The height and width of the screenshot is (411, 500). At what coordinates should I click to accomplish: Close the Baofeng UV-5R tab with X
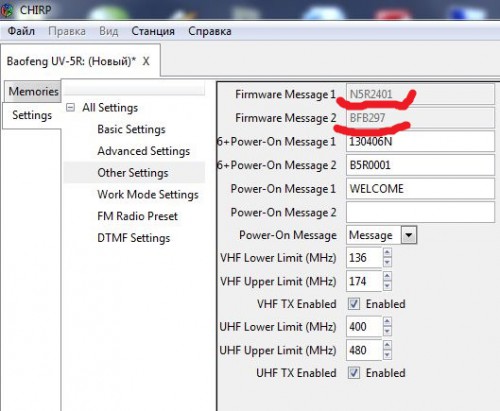pyautogui.click(x=146, y=61)
